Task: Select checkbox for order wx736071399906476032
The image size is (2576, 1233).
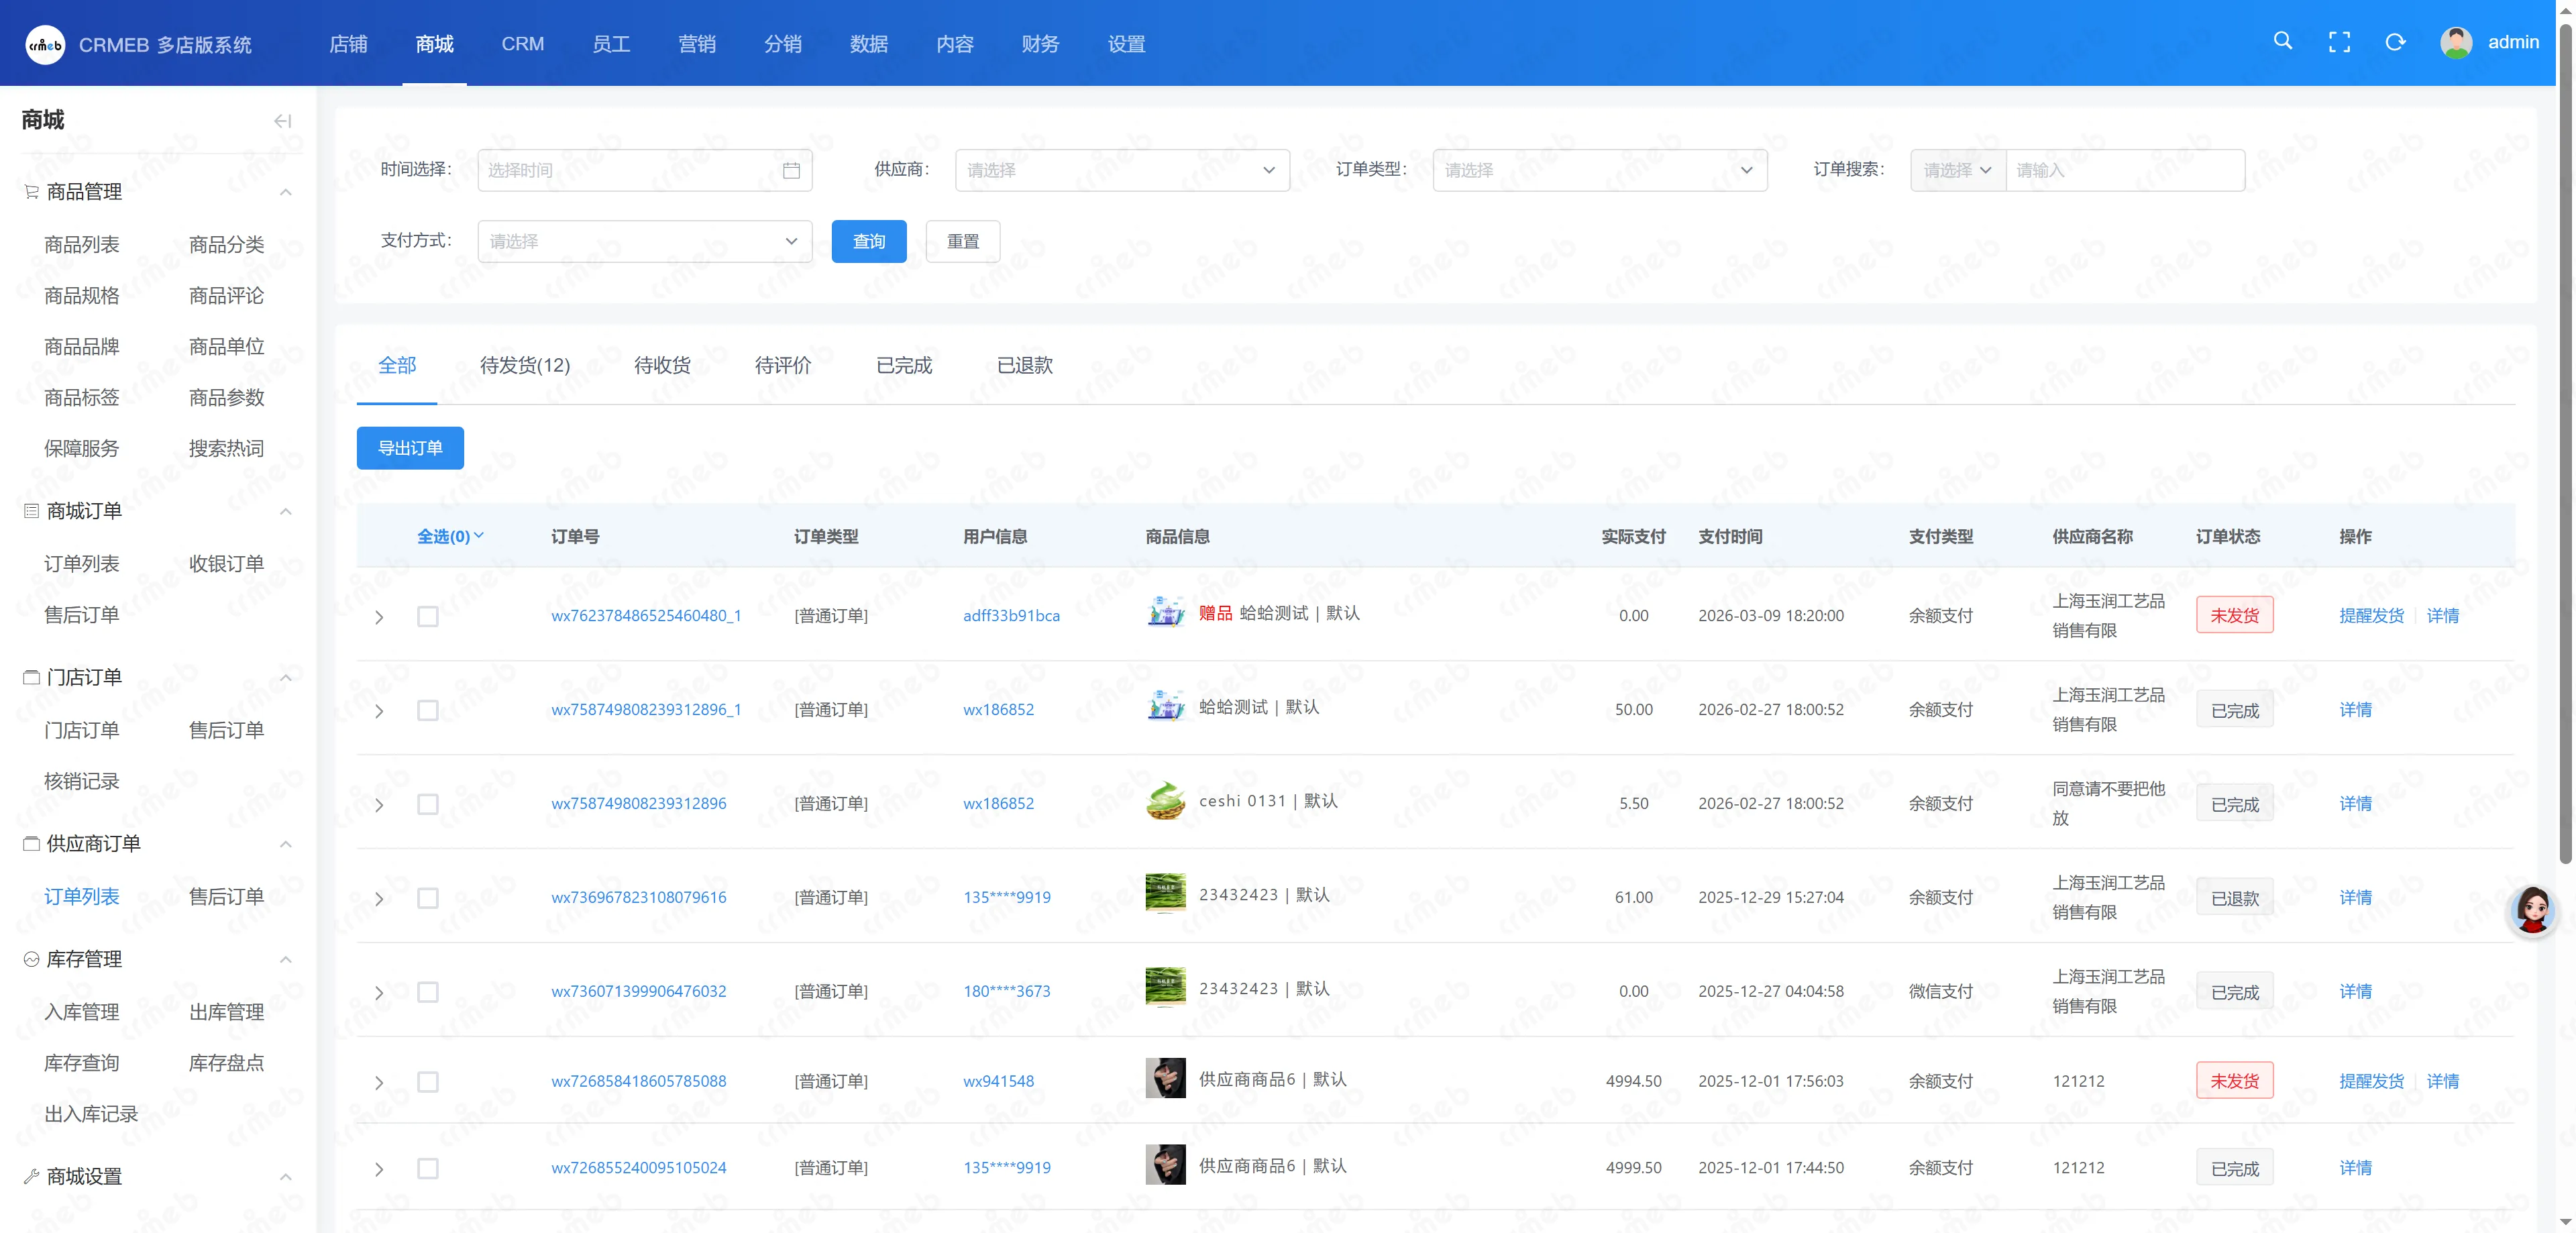Action: pyautogui.click(x=428, y=992)
